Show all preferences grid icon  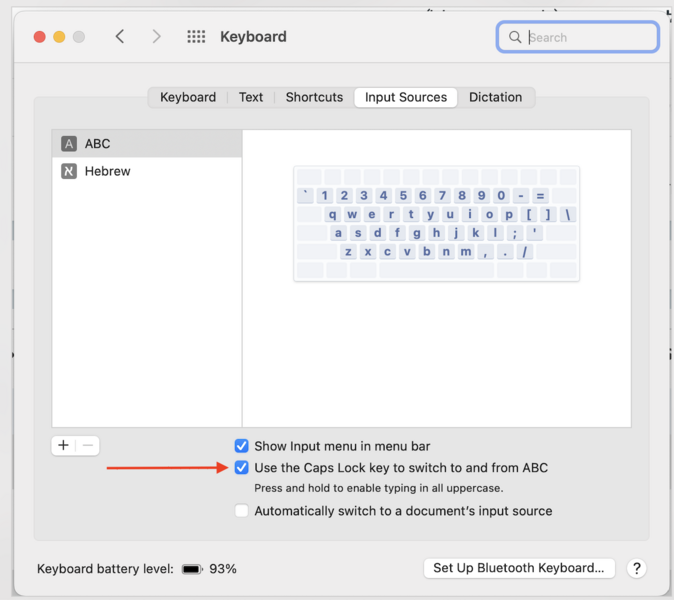point(196,37)
